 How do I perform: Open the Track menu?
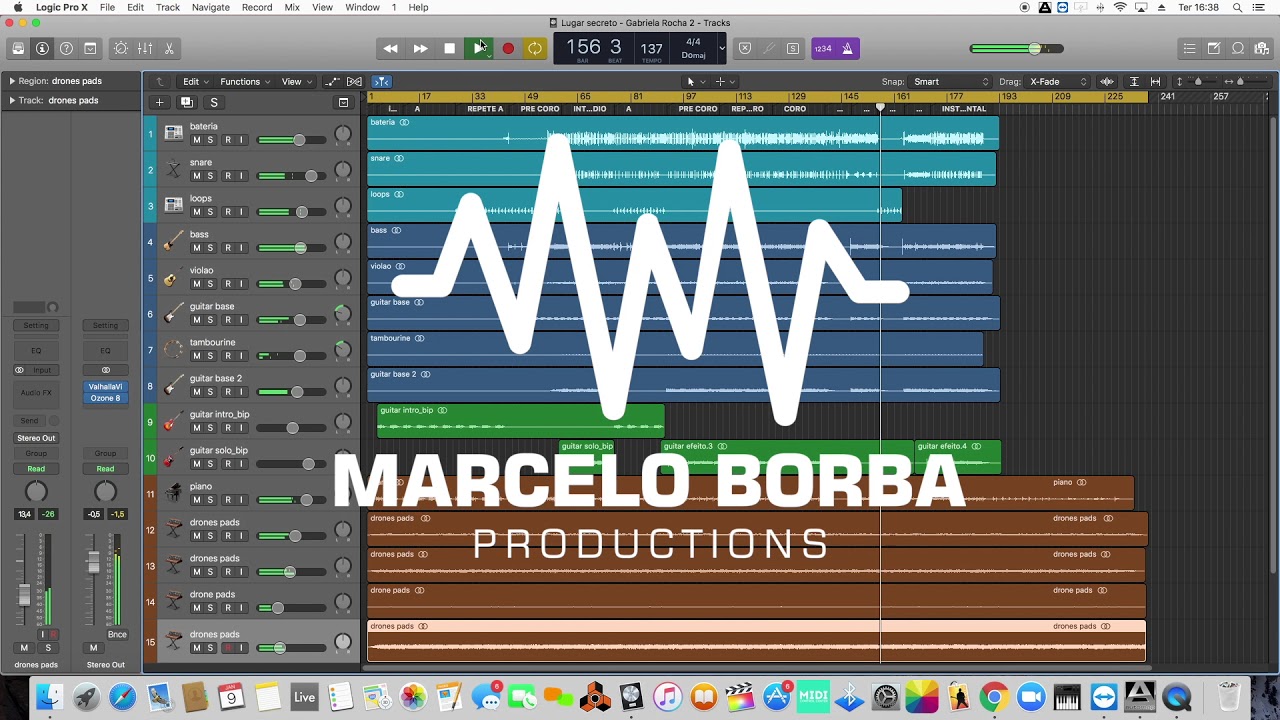click(x=168, y=7)
